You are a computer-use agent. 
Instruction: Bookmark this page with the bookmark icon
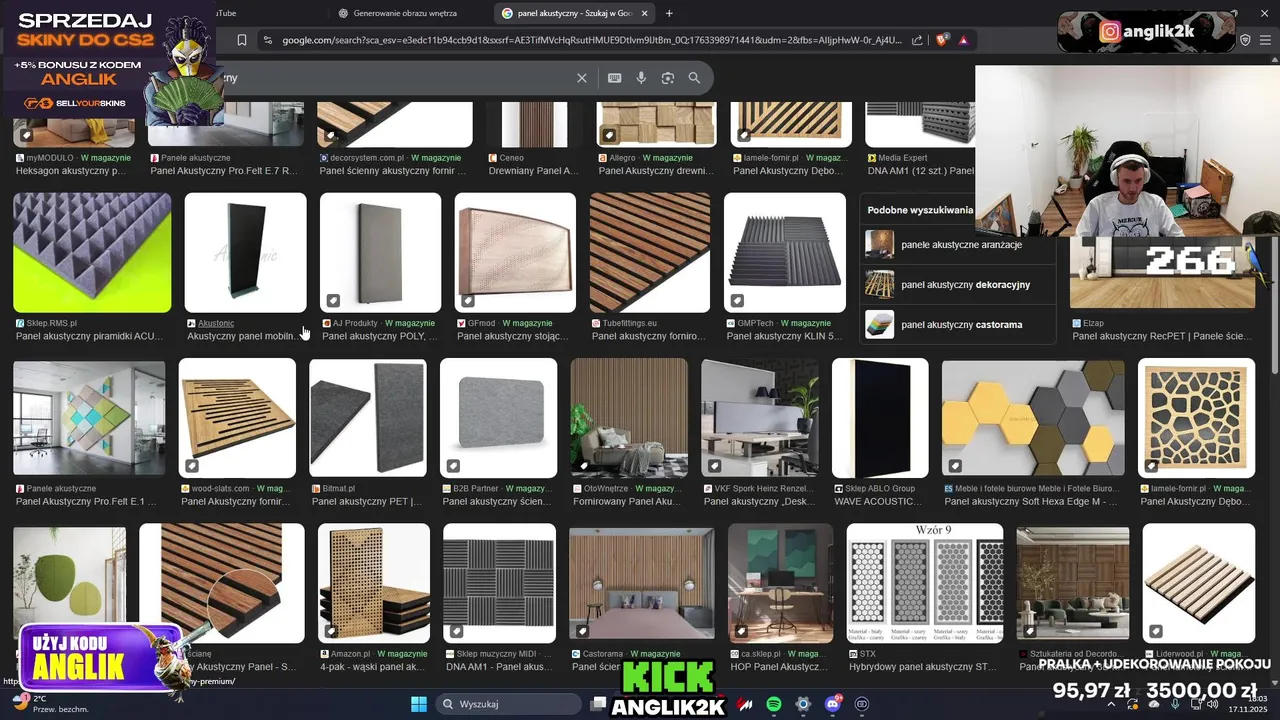242,40
